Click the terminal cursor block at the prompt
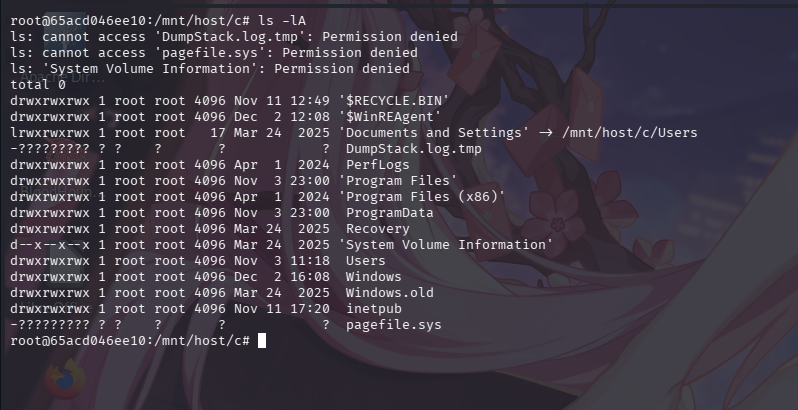Image resolution: width=798 pixels, height=410 pixels. coord(262,341)
